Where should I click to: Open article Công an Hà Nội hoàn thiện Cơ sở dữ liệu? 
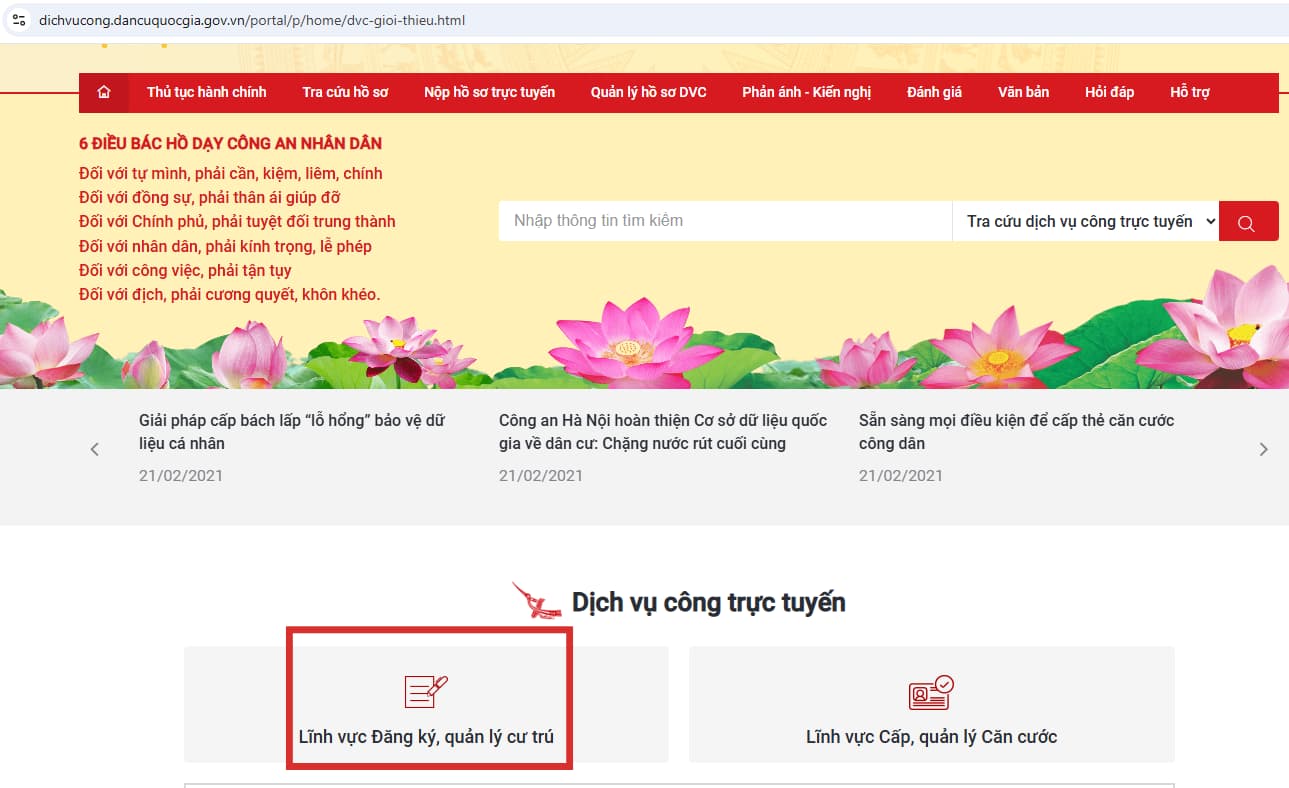point(663,432)
